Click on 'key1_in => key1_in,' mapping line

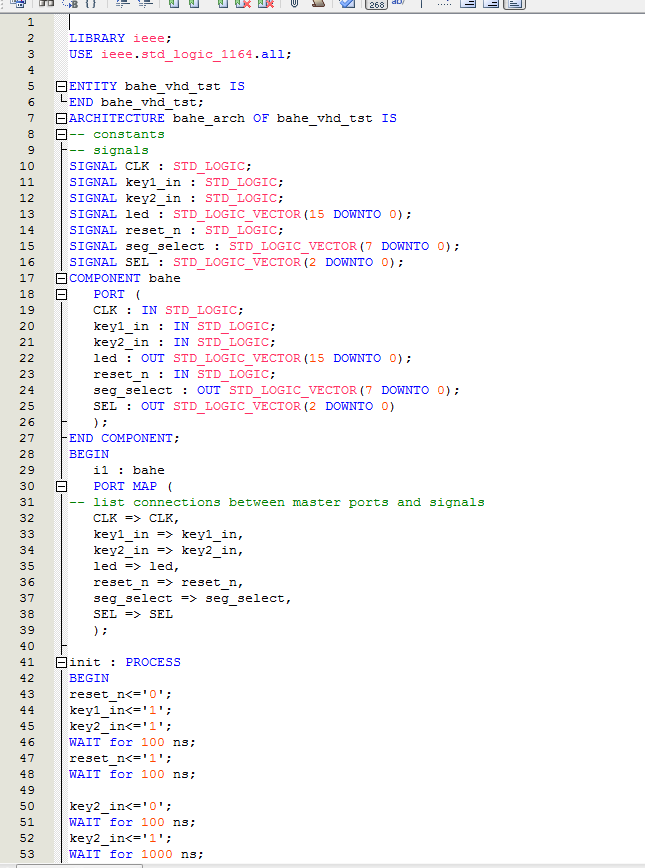pos(168,535)
